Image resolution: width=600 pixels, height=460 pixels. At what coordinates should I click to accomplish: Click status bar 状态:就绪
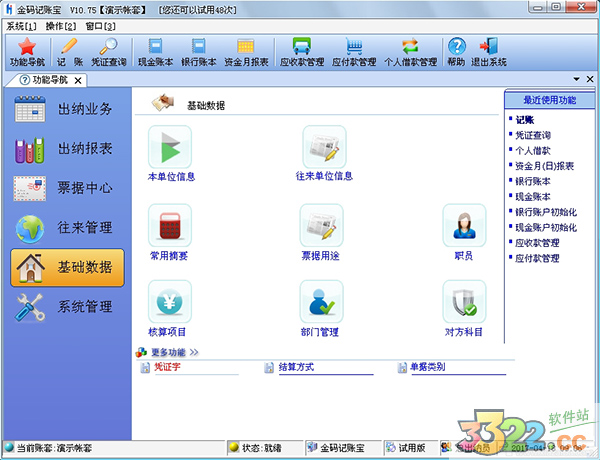click(262, 448)
